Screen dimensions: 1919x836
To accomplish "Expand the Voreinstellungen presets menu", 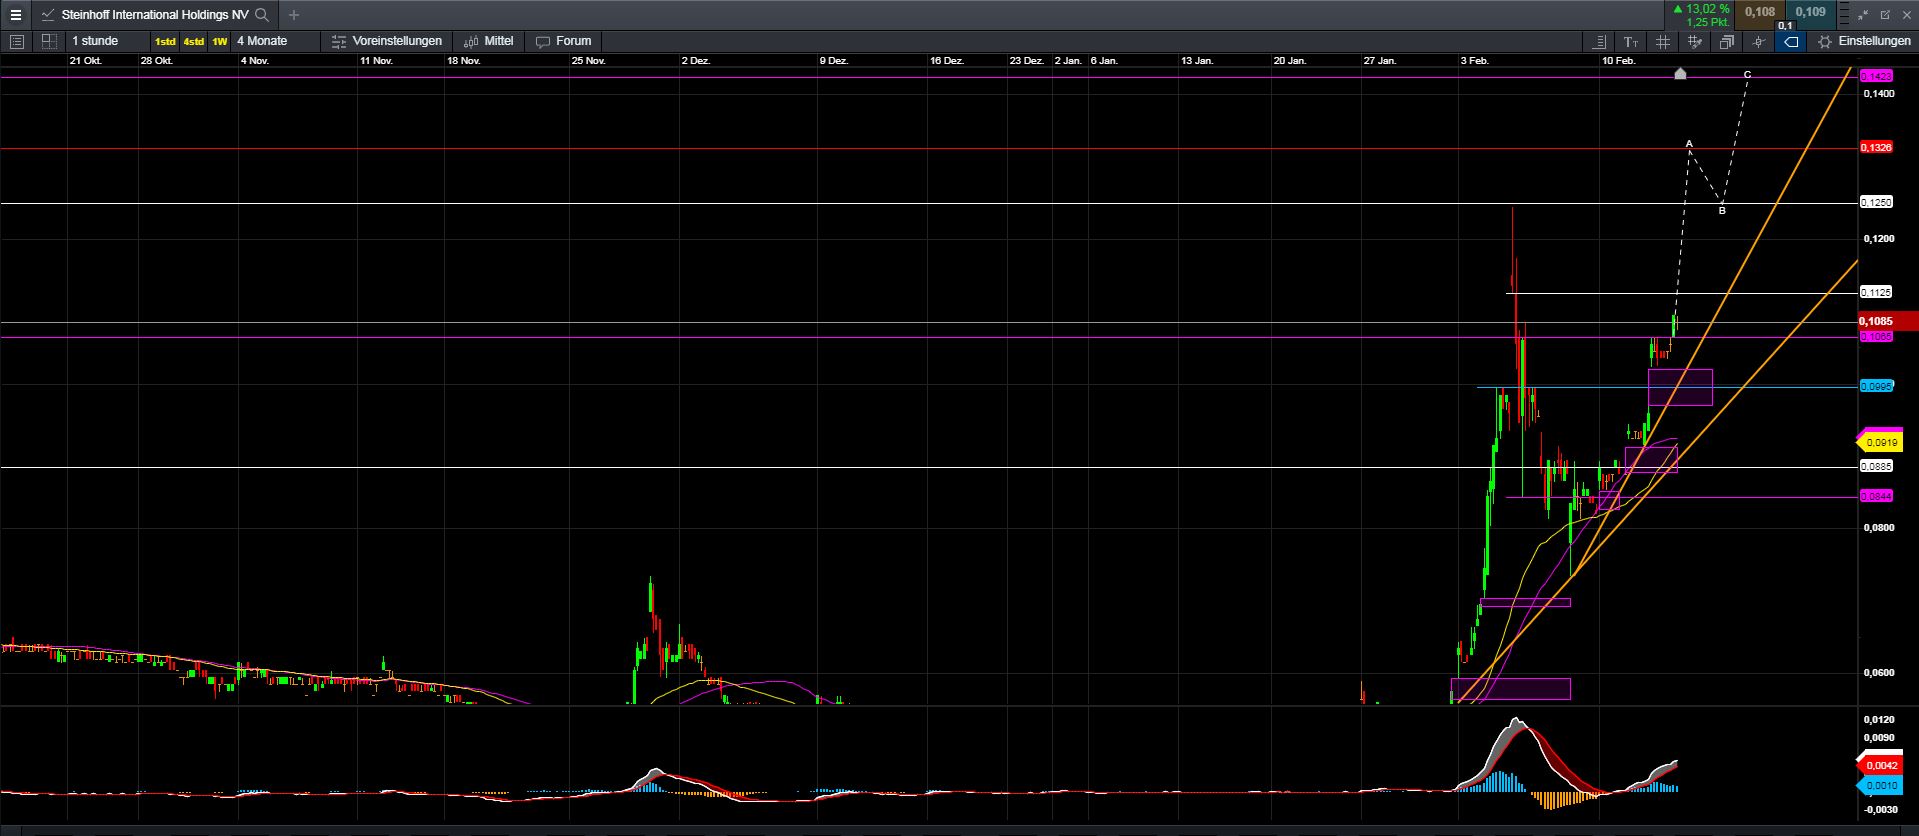I will [387, 41].
